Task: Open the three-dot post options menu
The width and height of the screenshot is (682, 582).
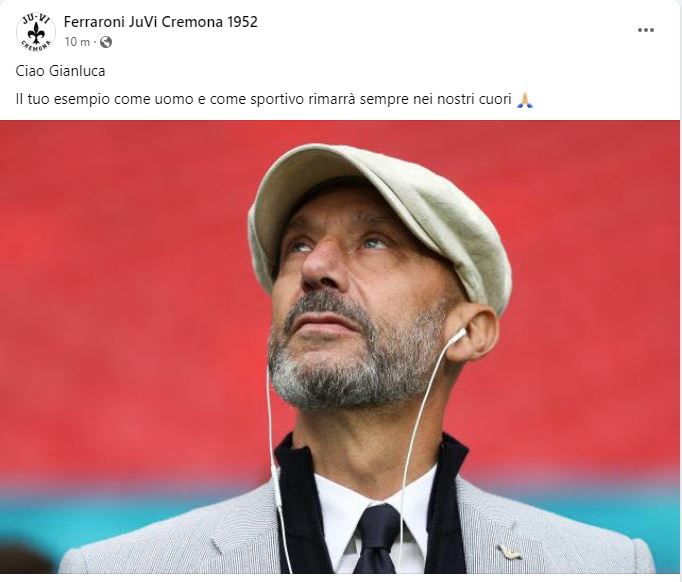Action: (x=646, y=30)
